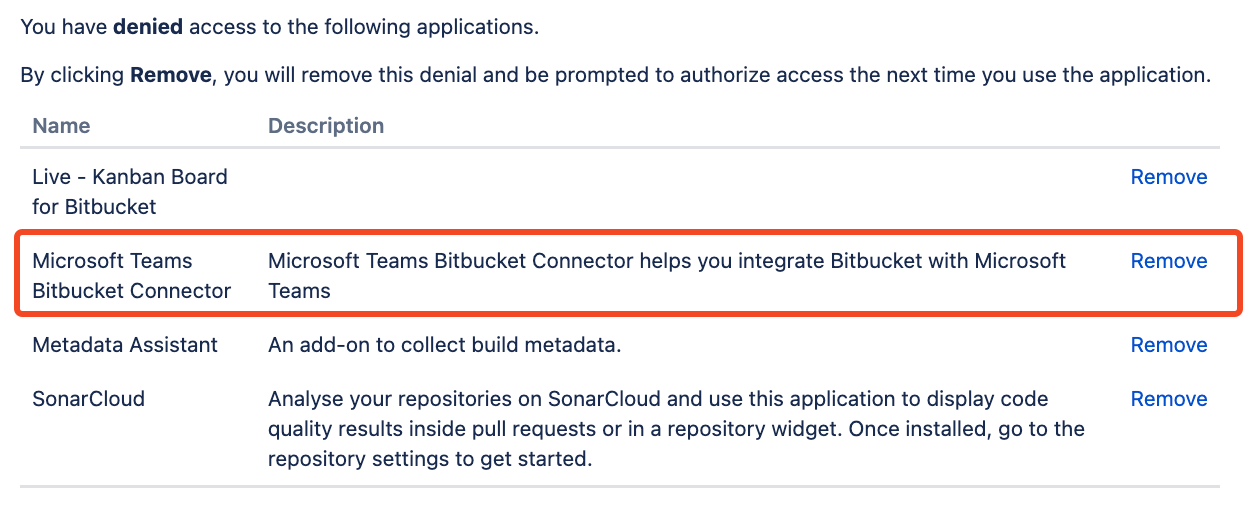This screenshot has width=1256, height=510.
Task: Click 'repository settings to get started' text
Action: [x=430, y=460]
